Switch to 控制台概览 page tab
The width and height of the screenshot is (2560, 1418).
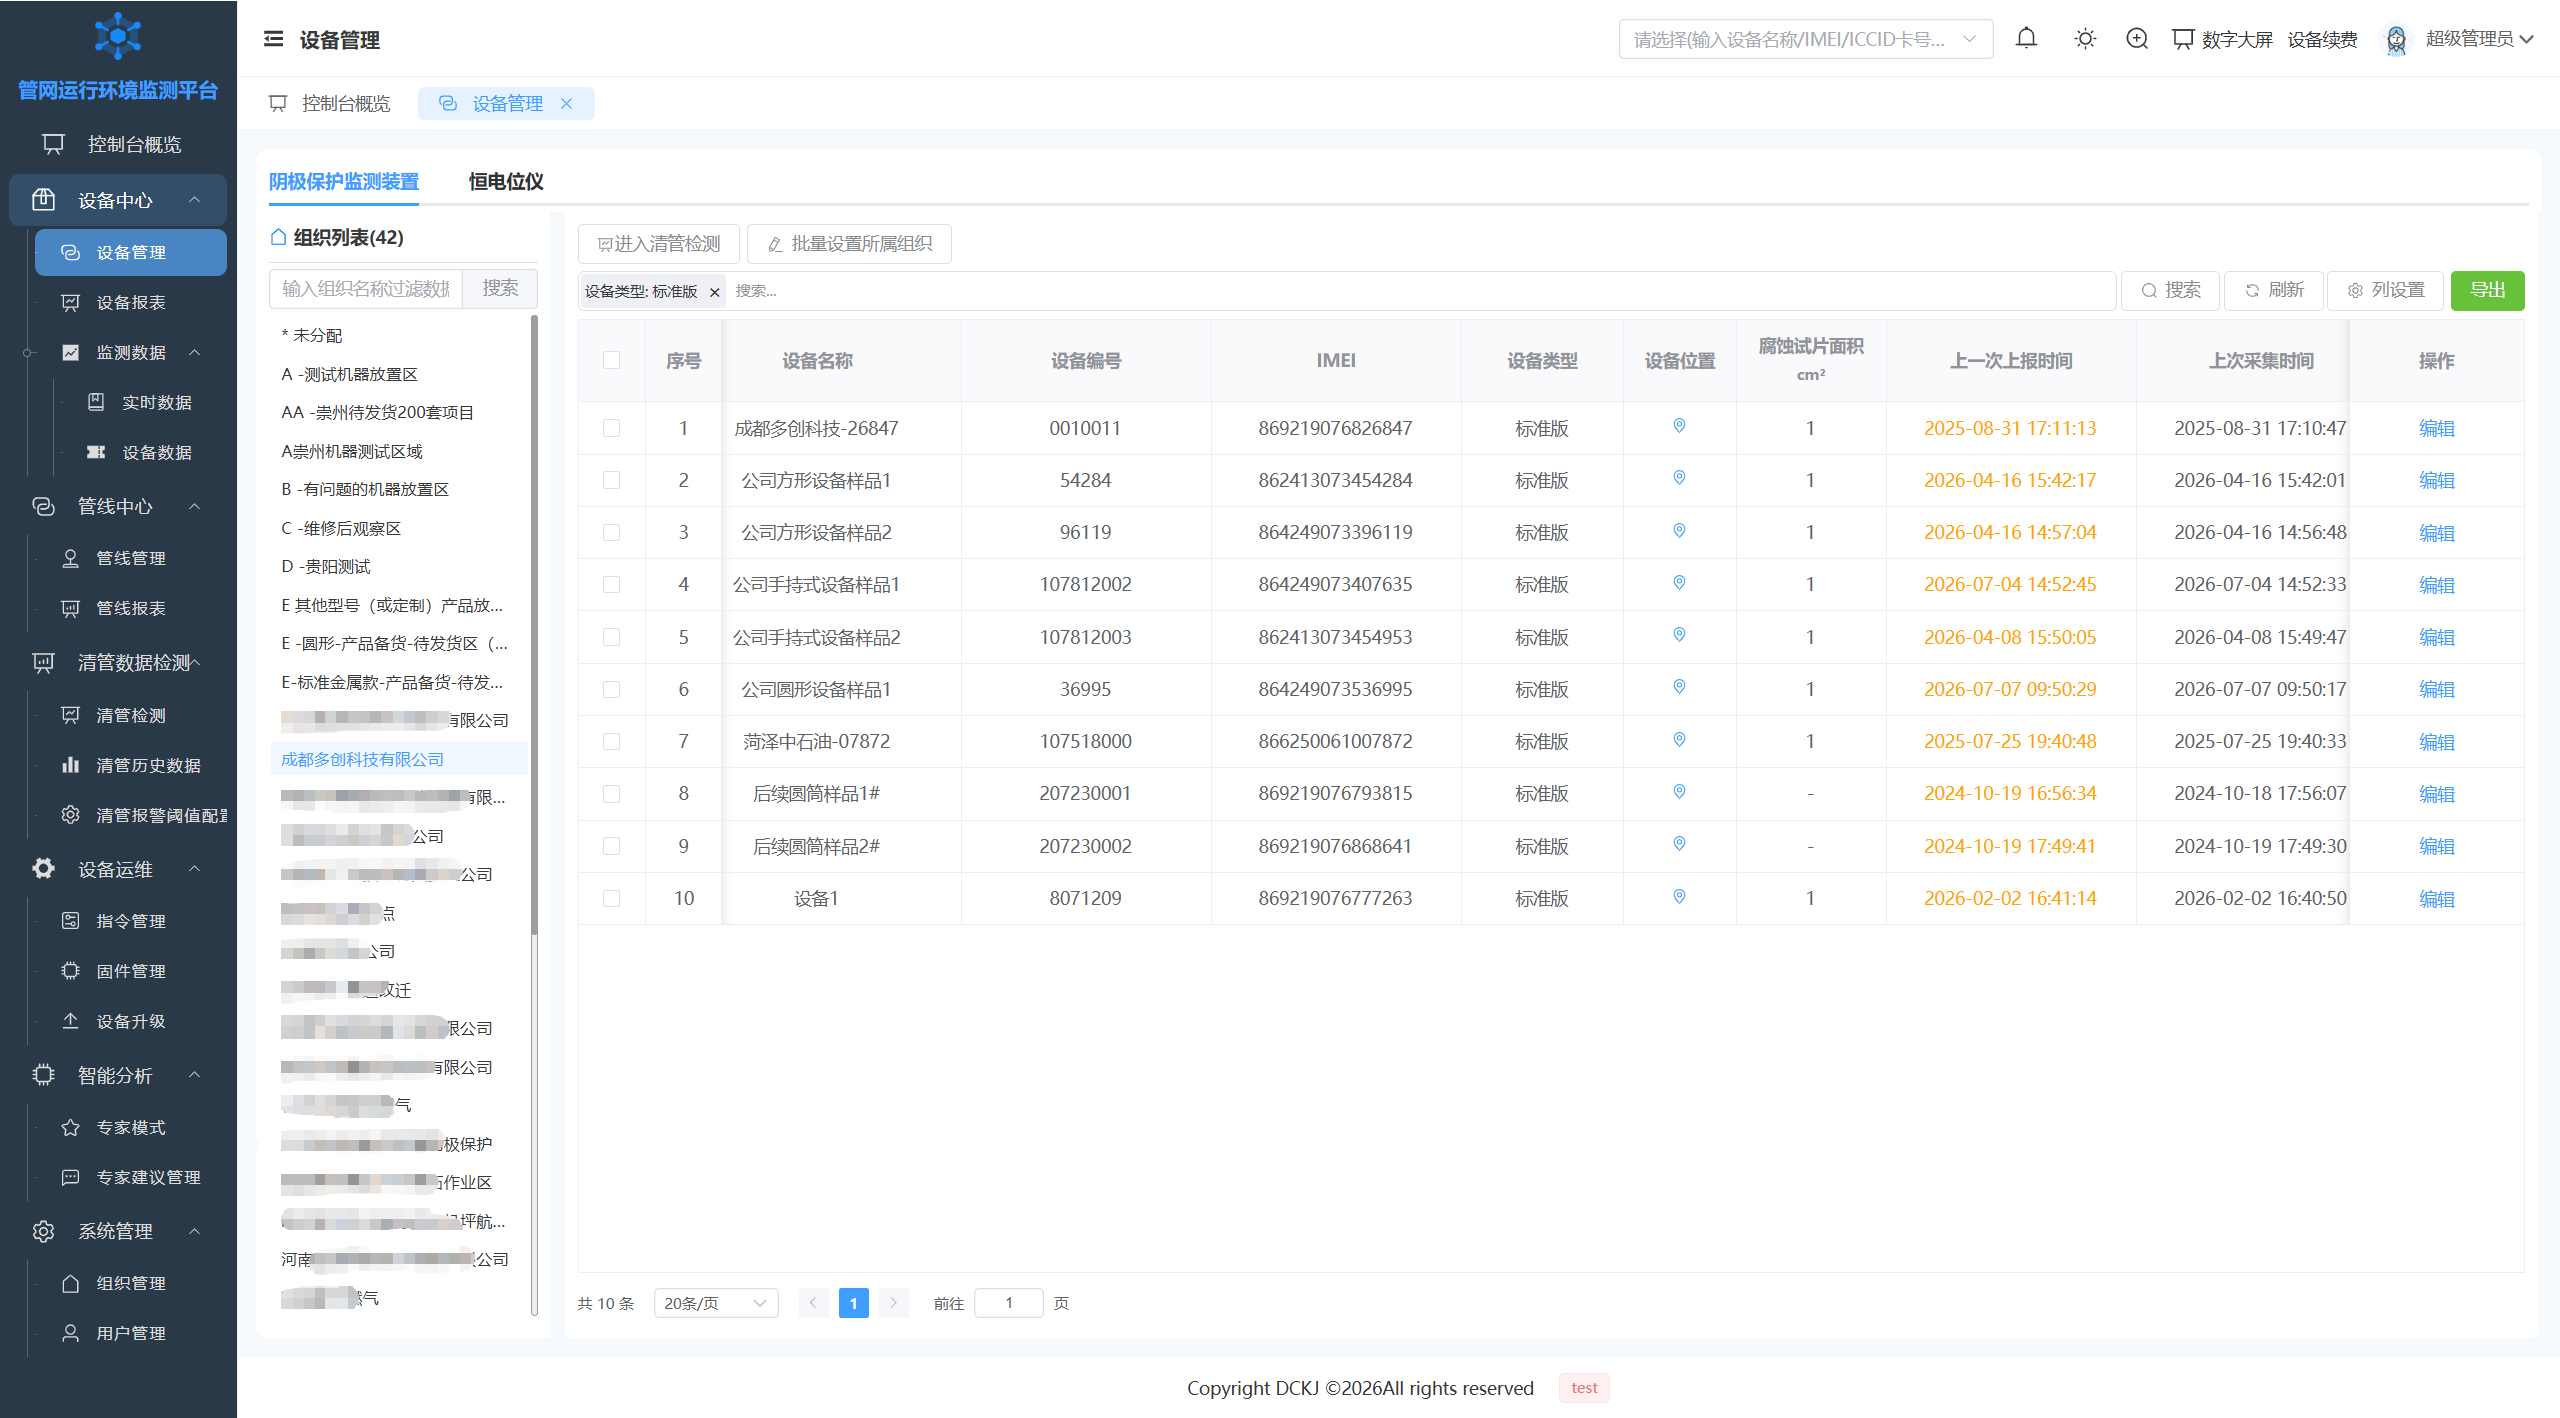[330, 103]
